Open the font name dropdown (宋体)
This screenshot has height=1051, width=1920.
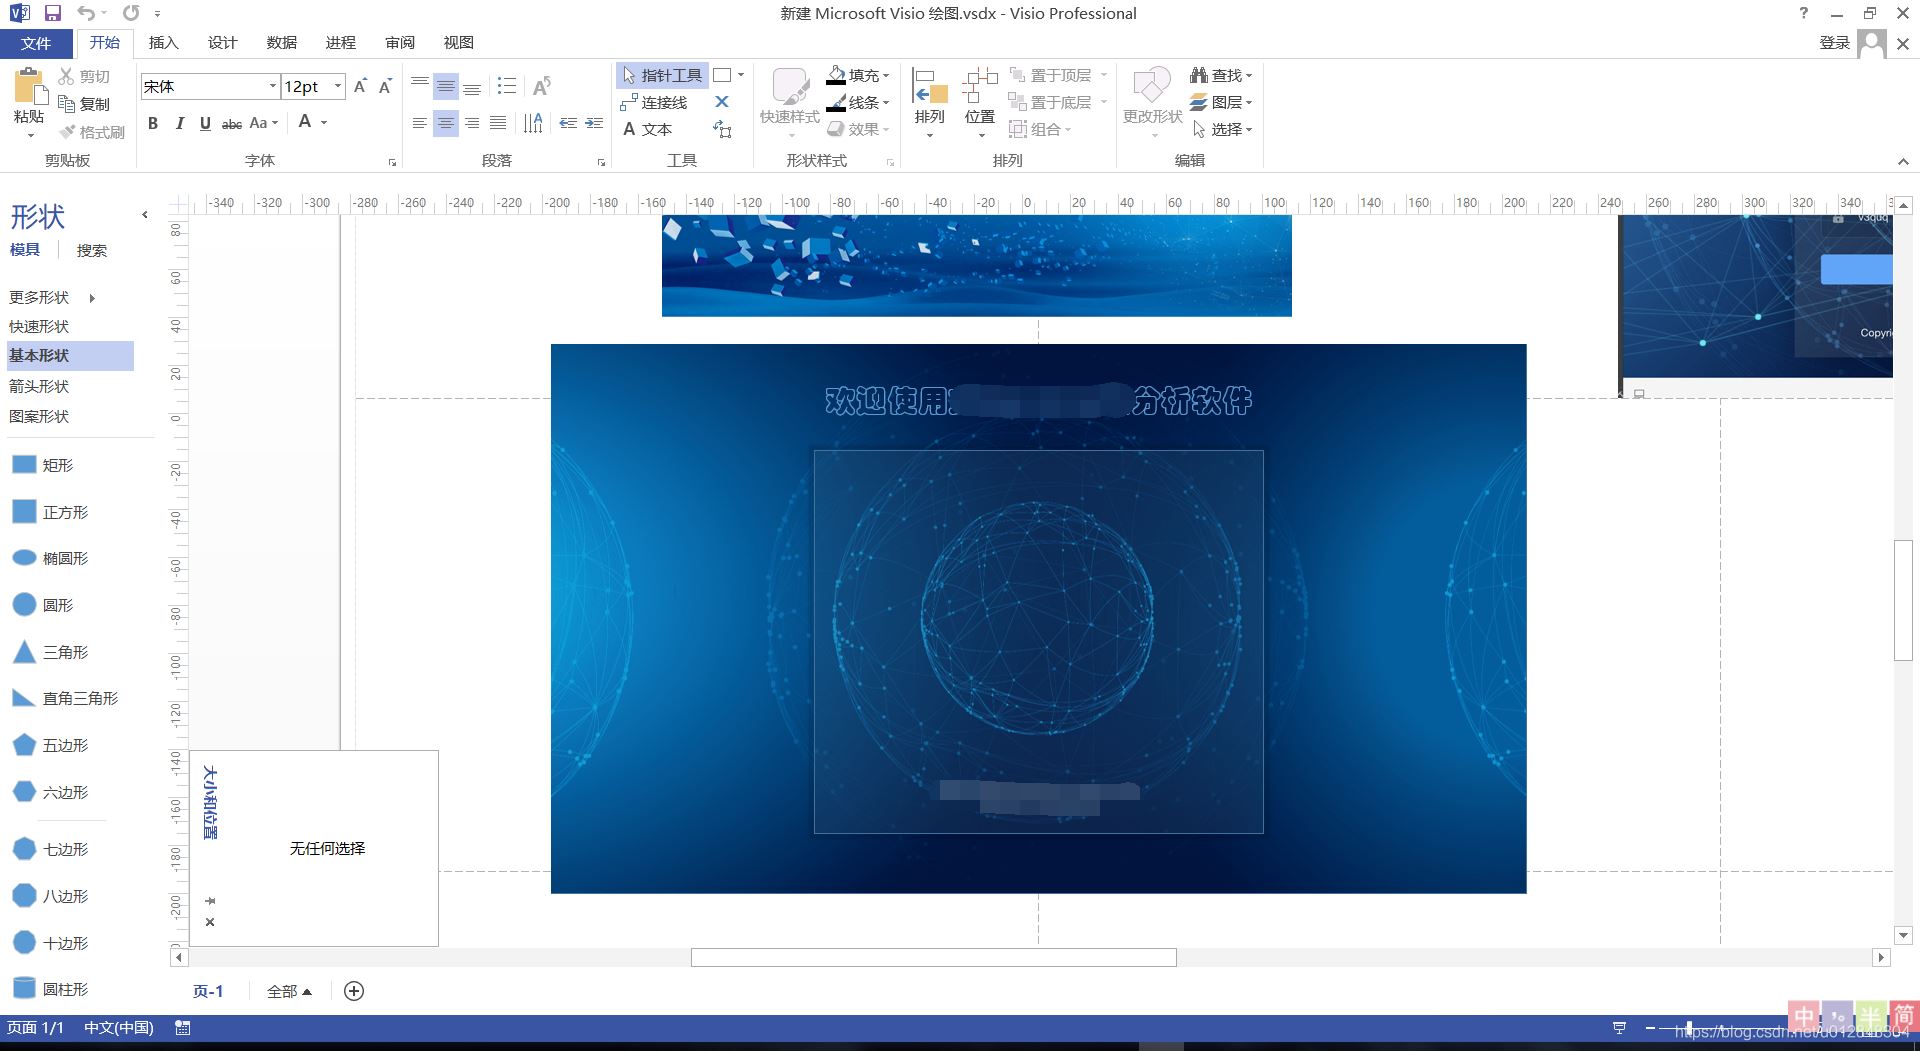[272, 86]
